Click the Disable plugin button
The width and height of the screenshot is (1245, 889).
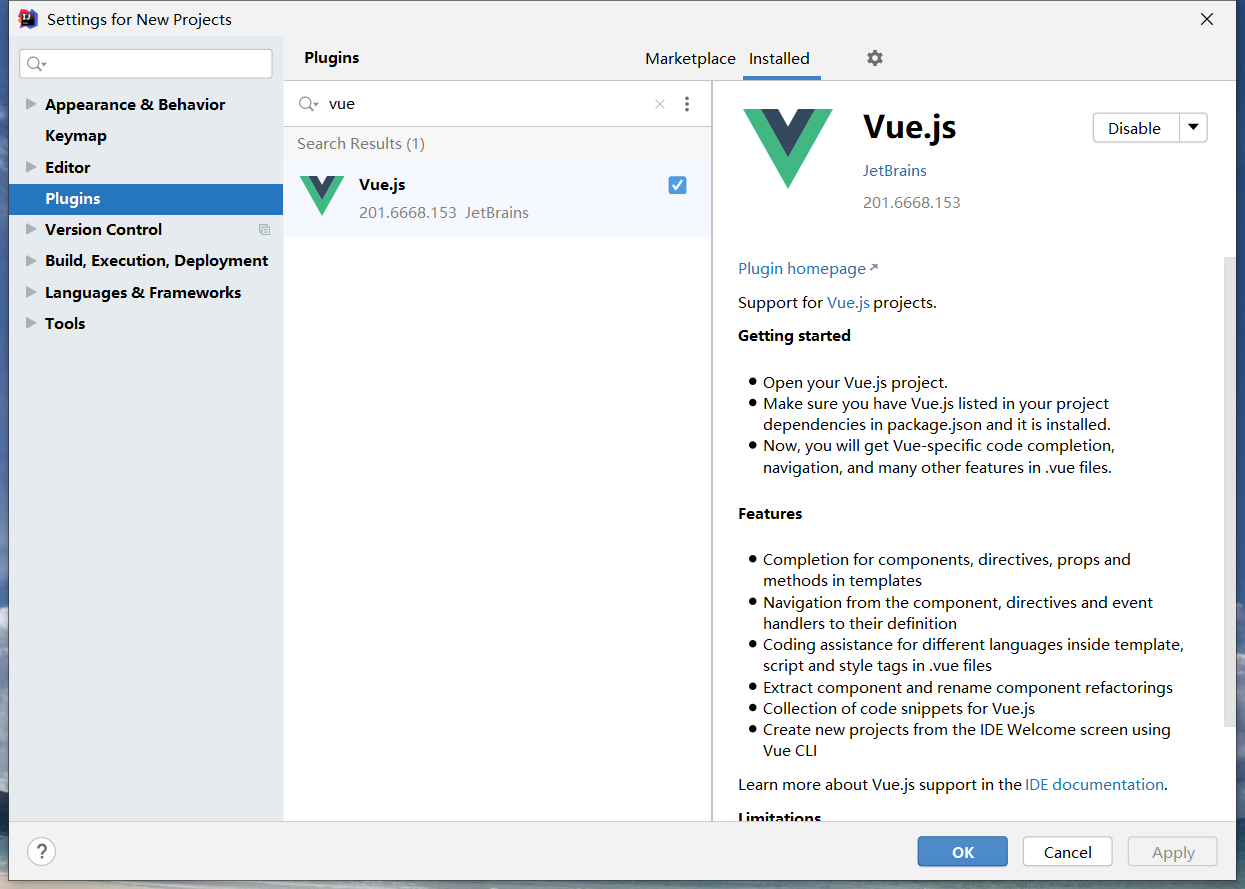pos(1135,128)
